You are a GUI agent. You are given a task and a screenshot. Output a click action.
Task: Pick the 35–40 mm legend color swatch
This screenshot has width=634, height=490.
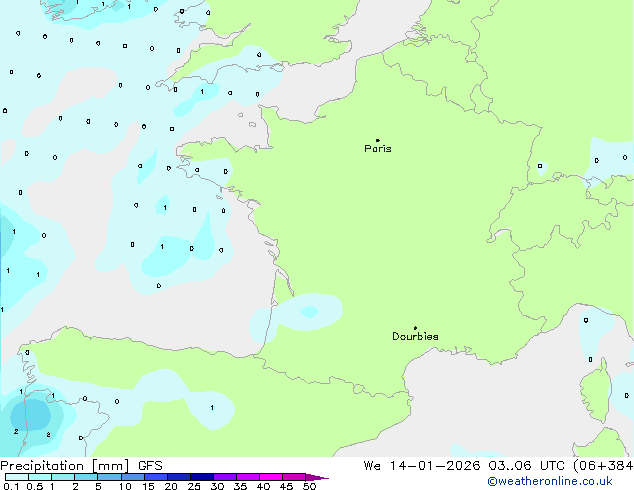(x=247, y=477)
